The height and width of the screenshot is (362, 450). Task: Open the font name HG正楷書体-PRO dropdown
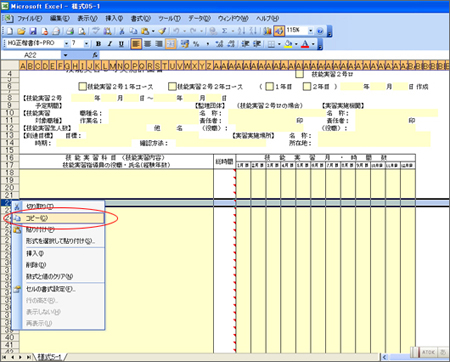66,44
